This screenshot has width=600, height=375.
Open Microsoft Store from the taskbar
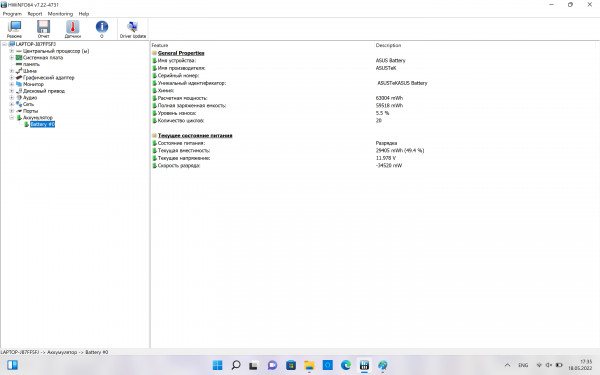(291, 365)
